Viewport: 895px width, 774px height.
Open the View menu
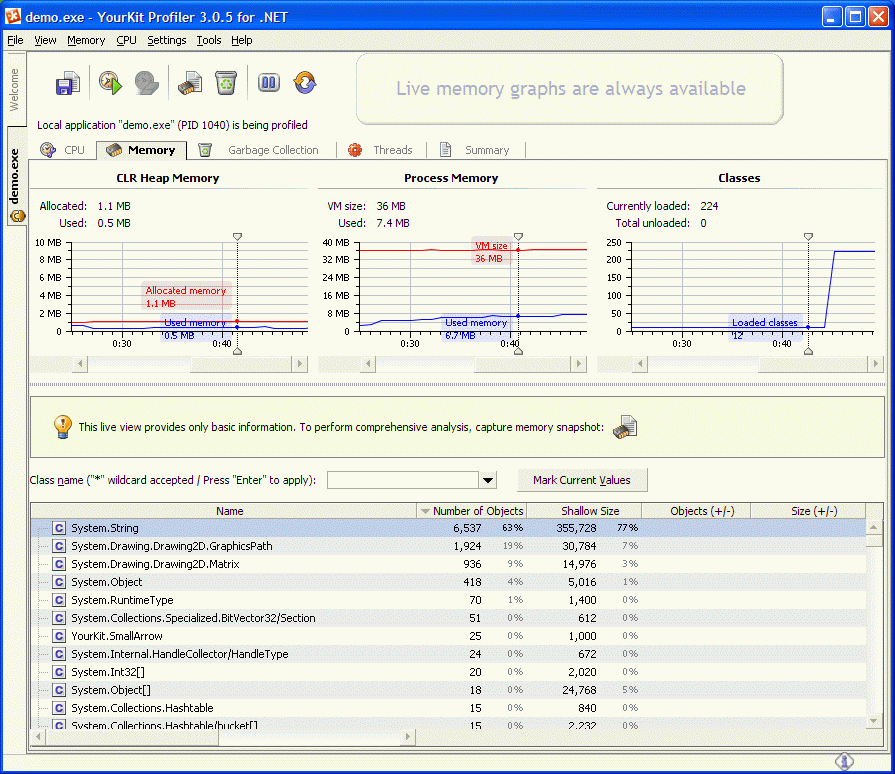(45, 40)
